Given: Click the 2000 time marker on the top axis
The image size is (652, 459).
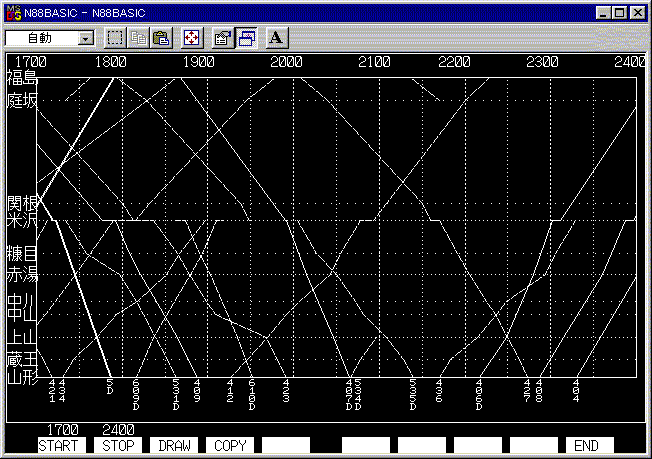Looking at the screenshot, I should [286, 62].
